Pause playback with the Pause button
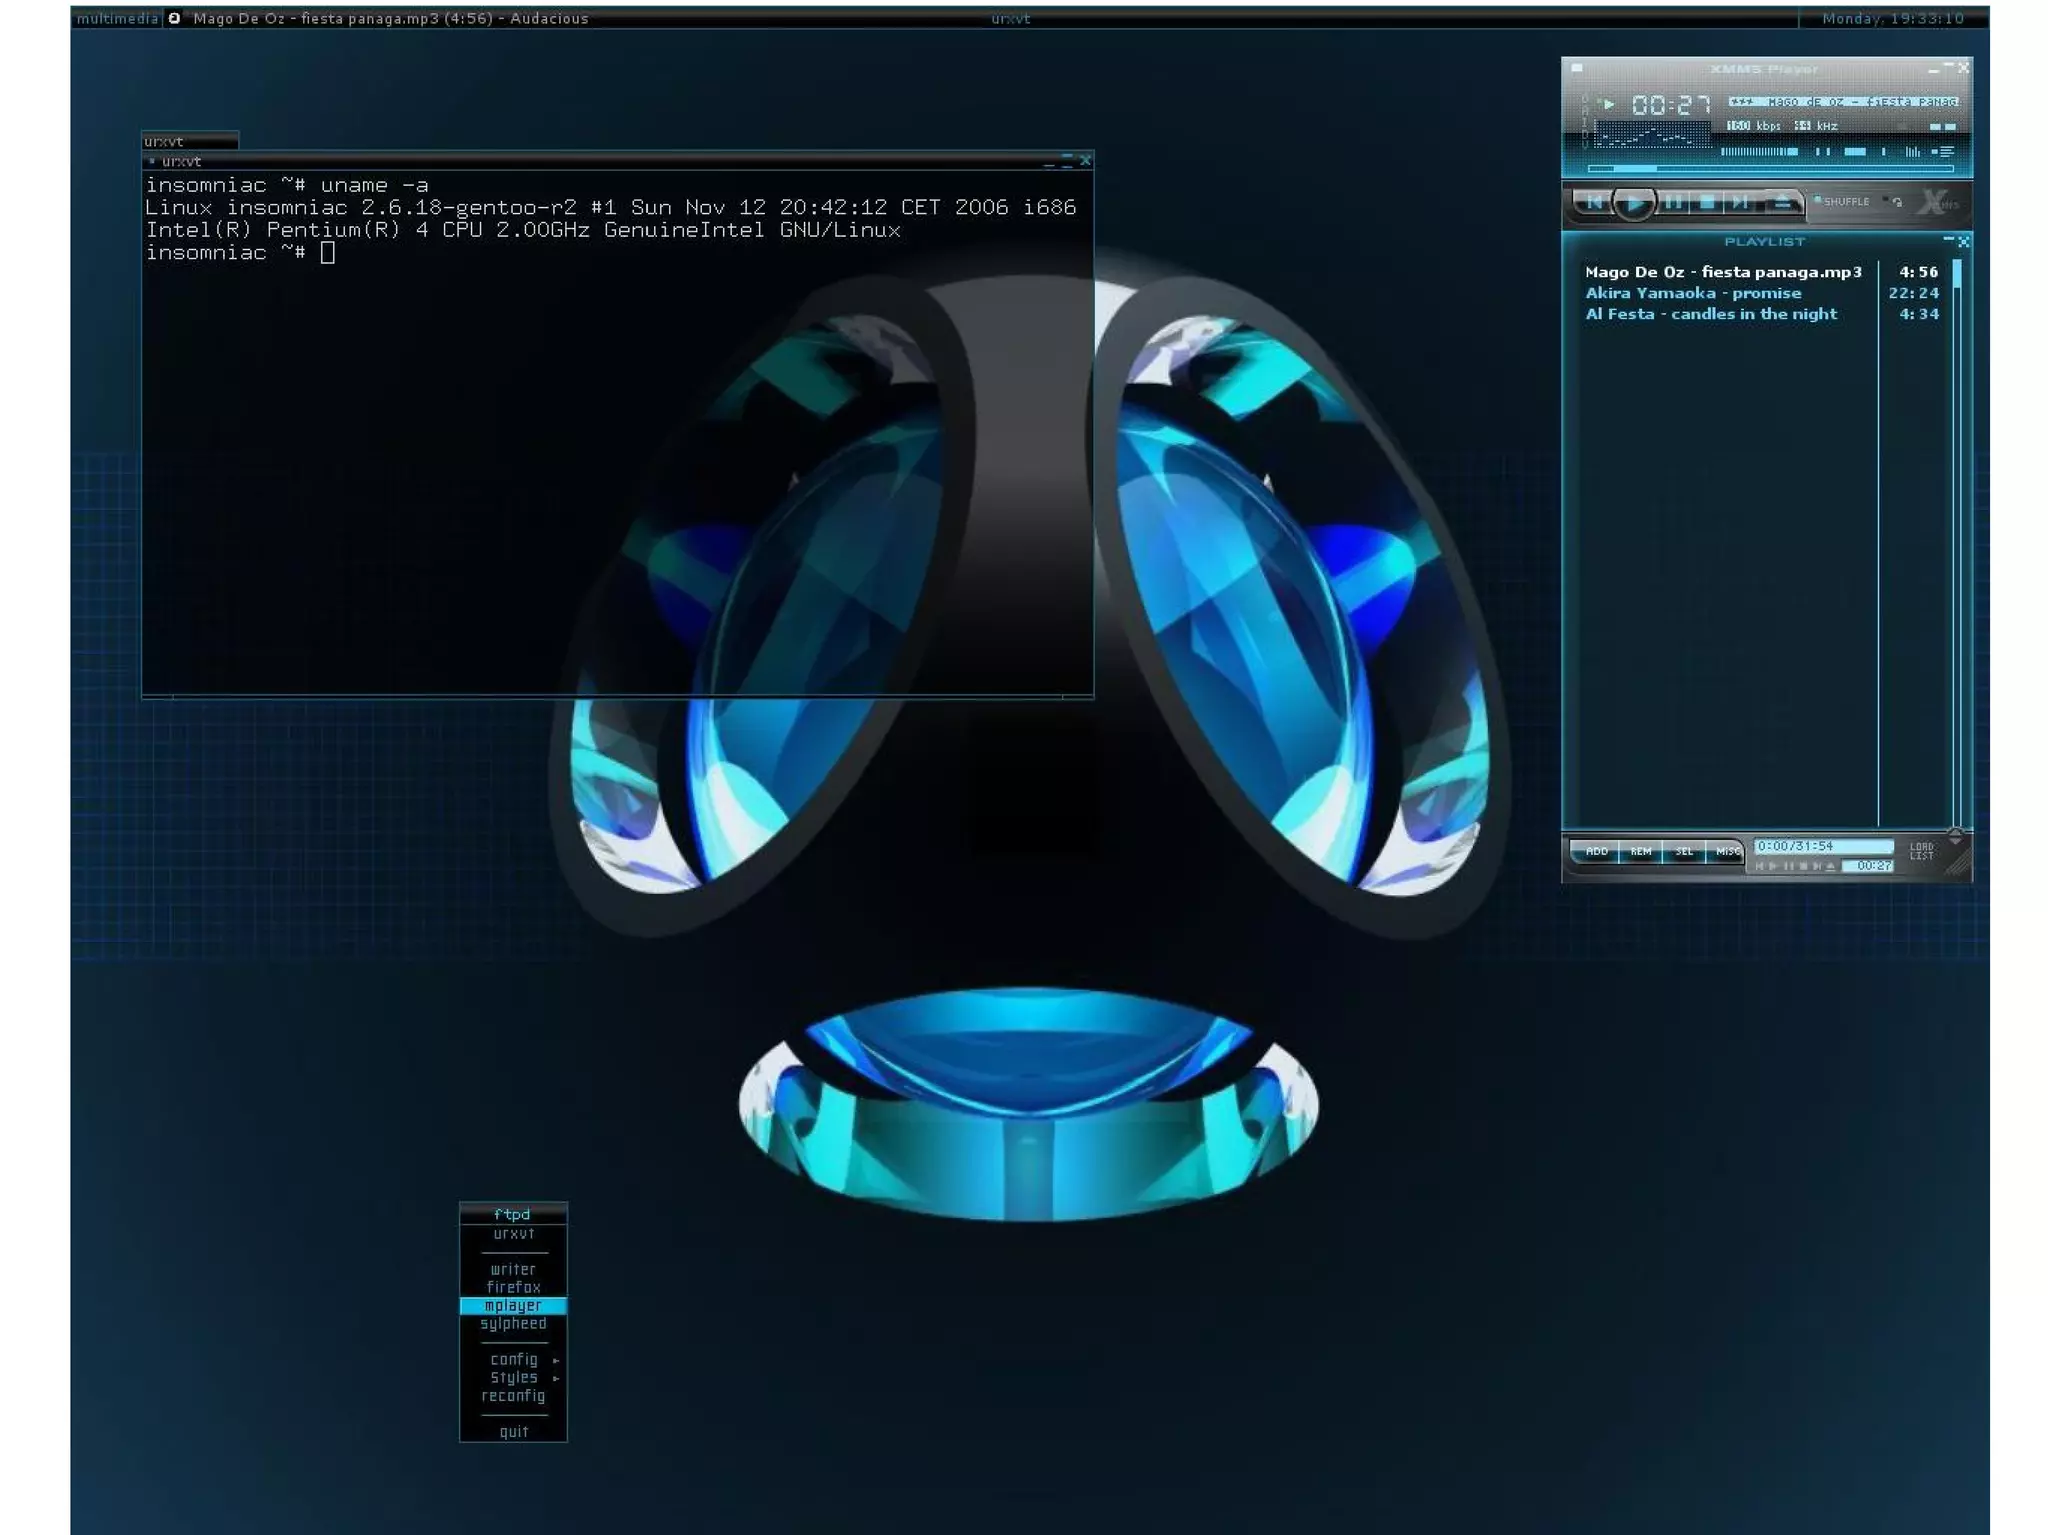Image resolution: width=2048 pixels, height=1535 pixels. tap(1673, 203)
